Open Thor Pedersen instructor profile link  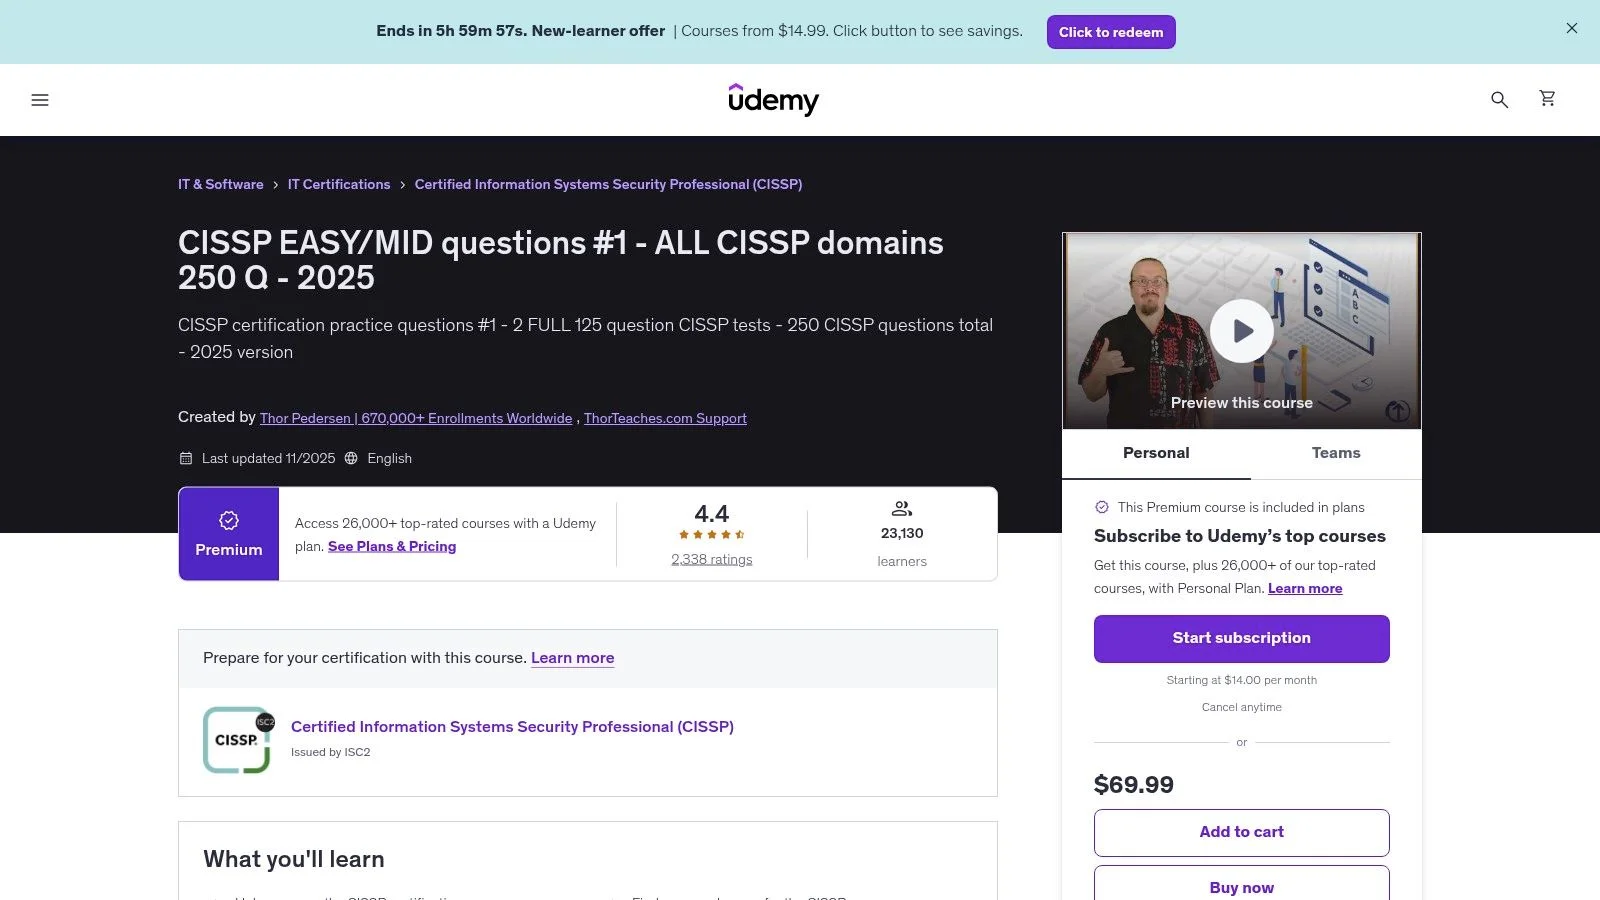pos(416,418)
